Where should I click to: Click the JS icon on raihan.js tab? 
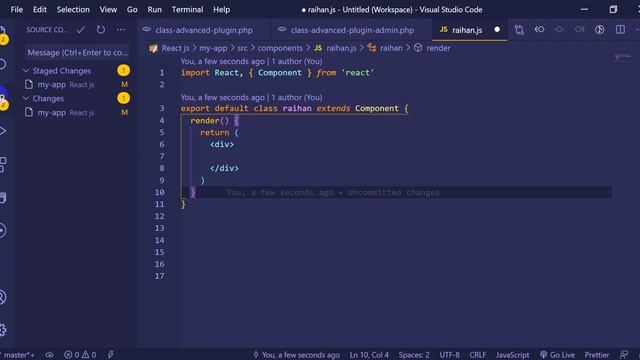coord(444,29)
